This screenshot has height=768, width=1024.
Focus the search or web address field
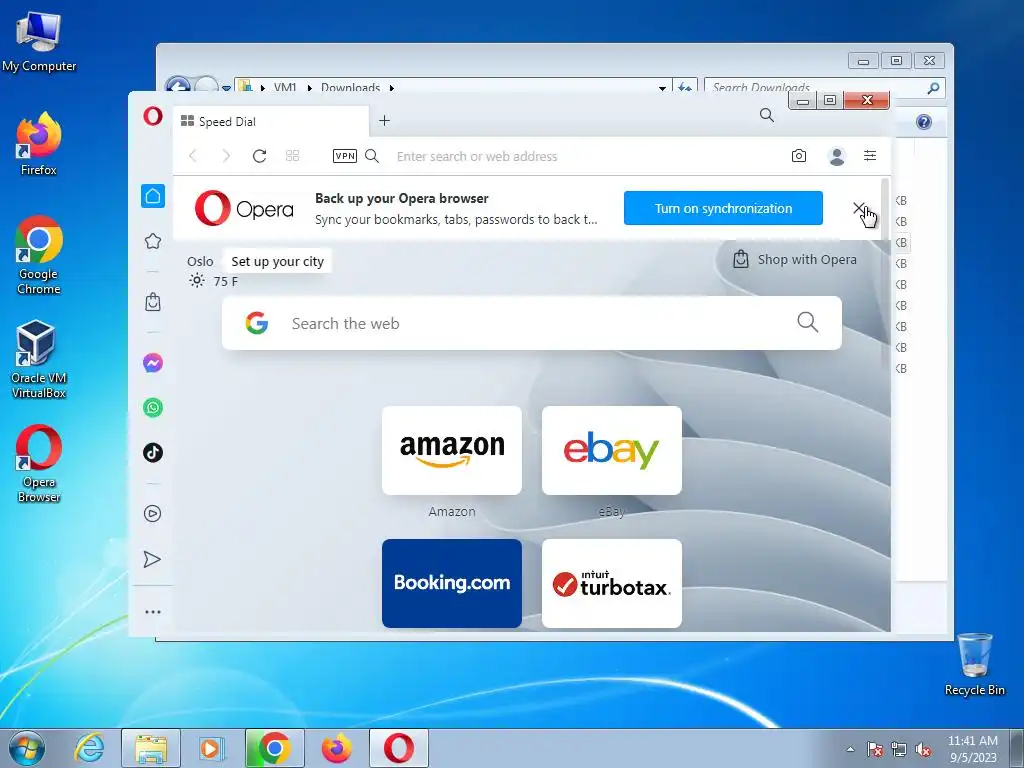[584, 156]
